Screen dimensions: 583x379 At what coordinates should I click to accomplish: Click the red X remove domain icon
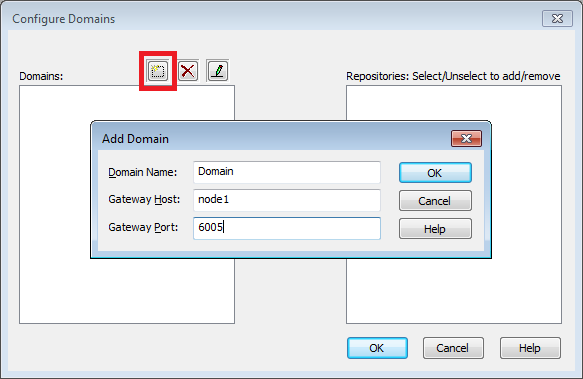(x=188, y=71)
